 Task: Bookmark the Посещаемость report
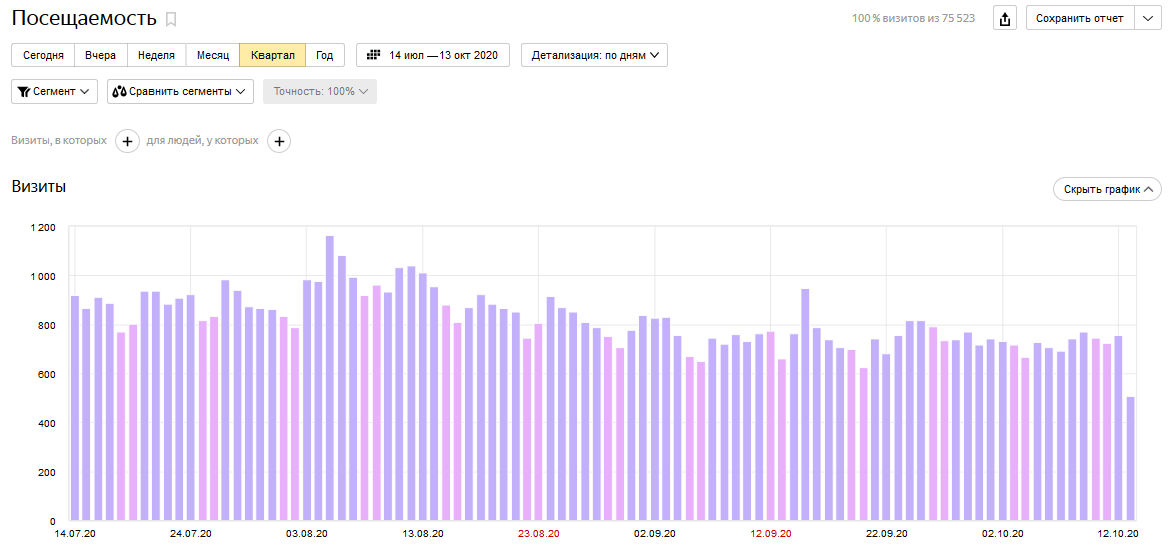(171, 19)
